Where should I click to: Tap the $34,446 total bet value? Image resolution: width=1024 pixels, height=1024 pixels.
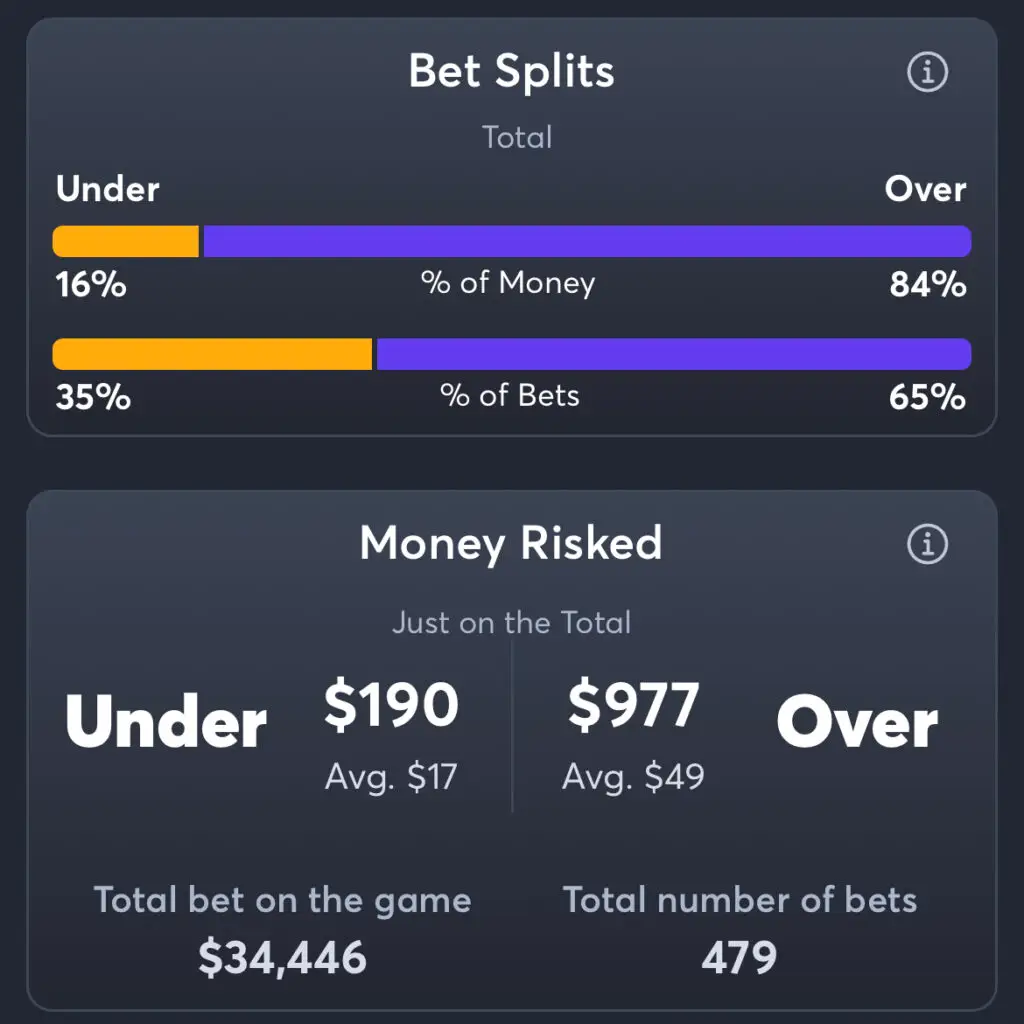click(x=282, y=958)
